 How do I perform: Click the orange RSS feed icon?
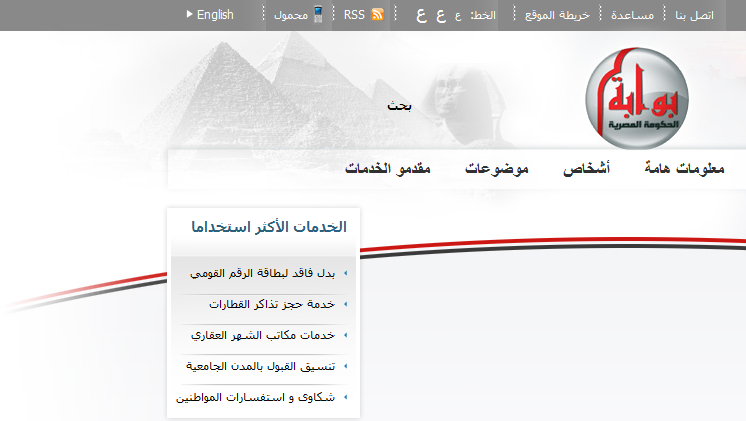click(378, 15)
